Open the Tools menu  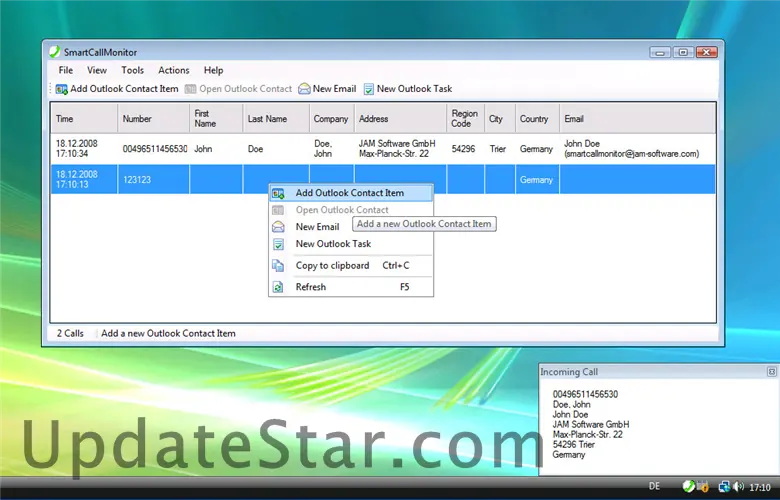click(x=132, y=70)
